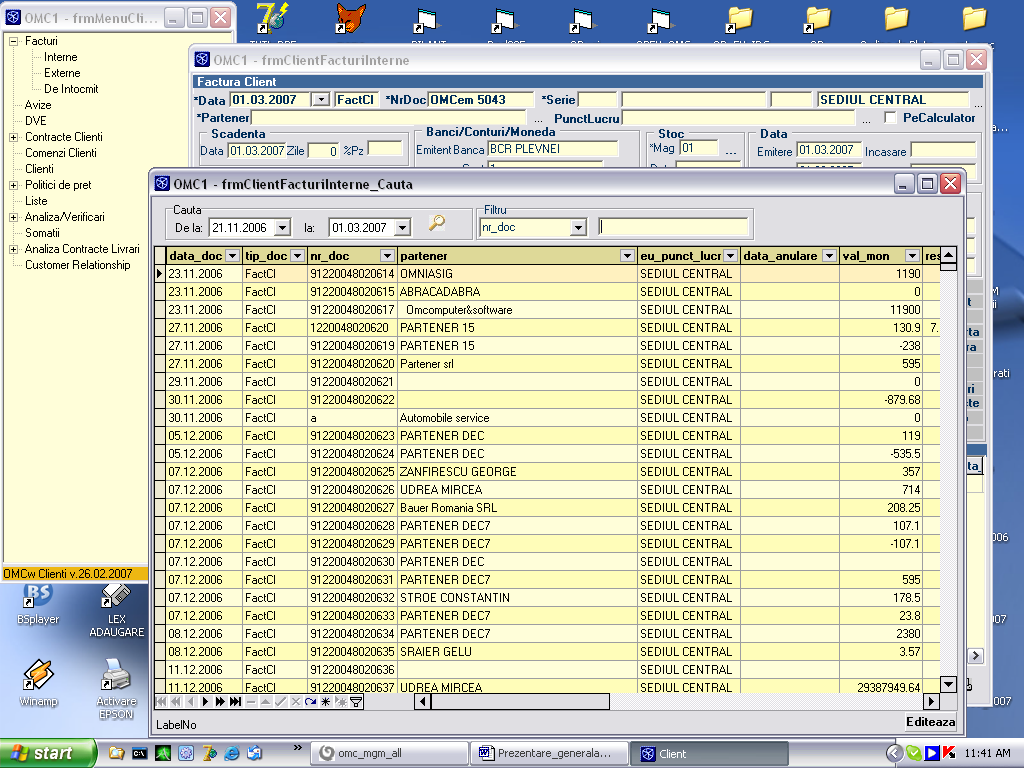
Task: Open partener column filter dropdown
Action: (627, 256)
